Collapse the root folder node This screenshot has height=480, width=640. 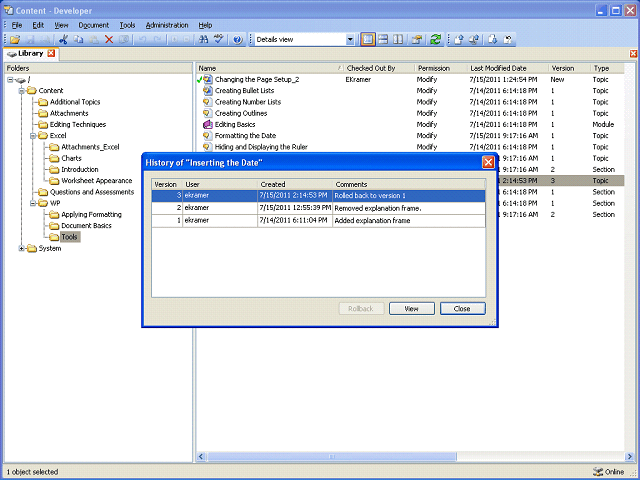click(x=10, y=80)
